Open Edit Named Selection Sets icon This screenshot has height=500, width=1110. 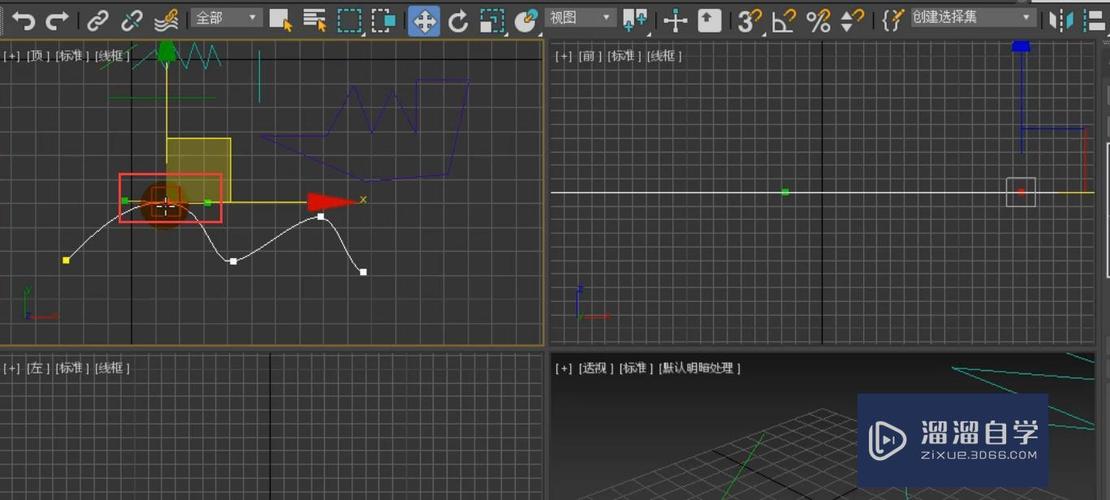894,20
